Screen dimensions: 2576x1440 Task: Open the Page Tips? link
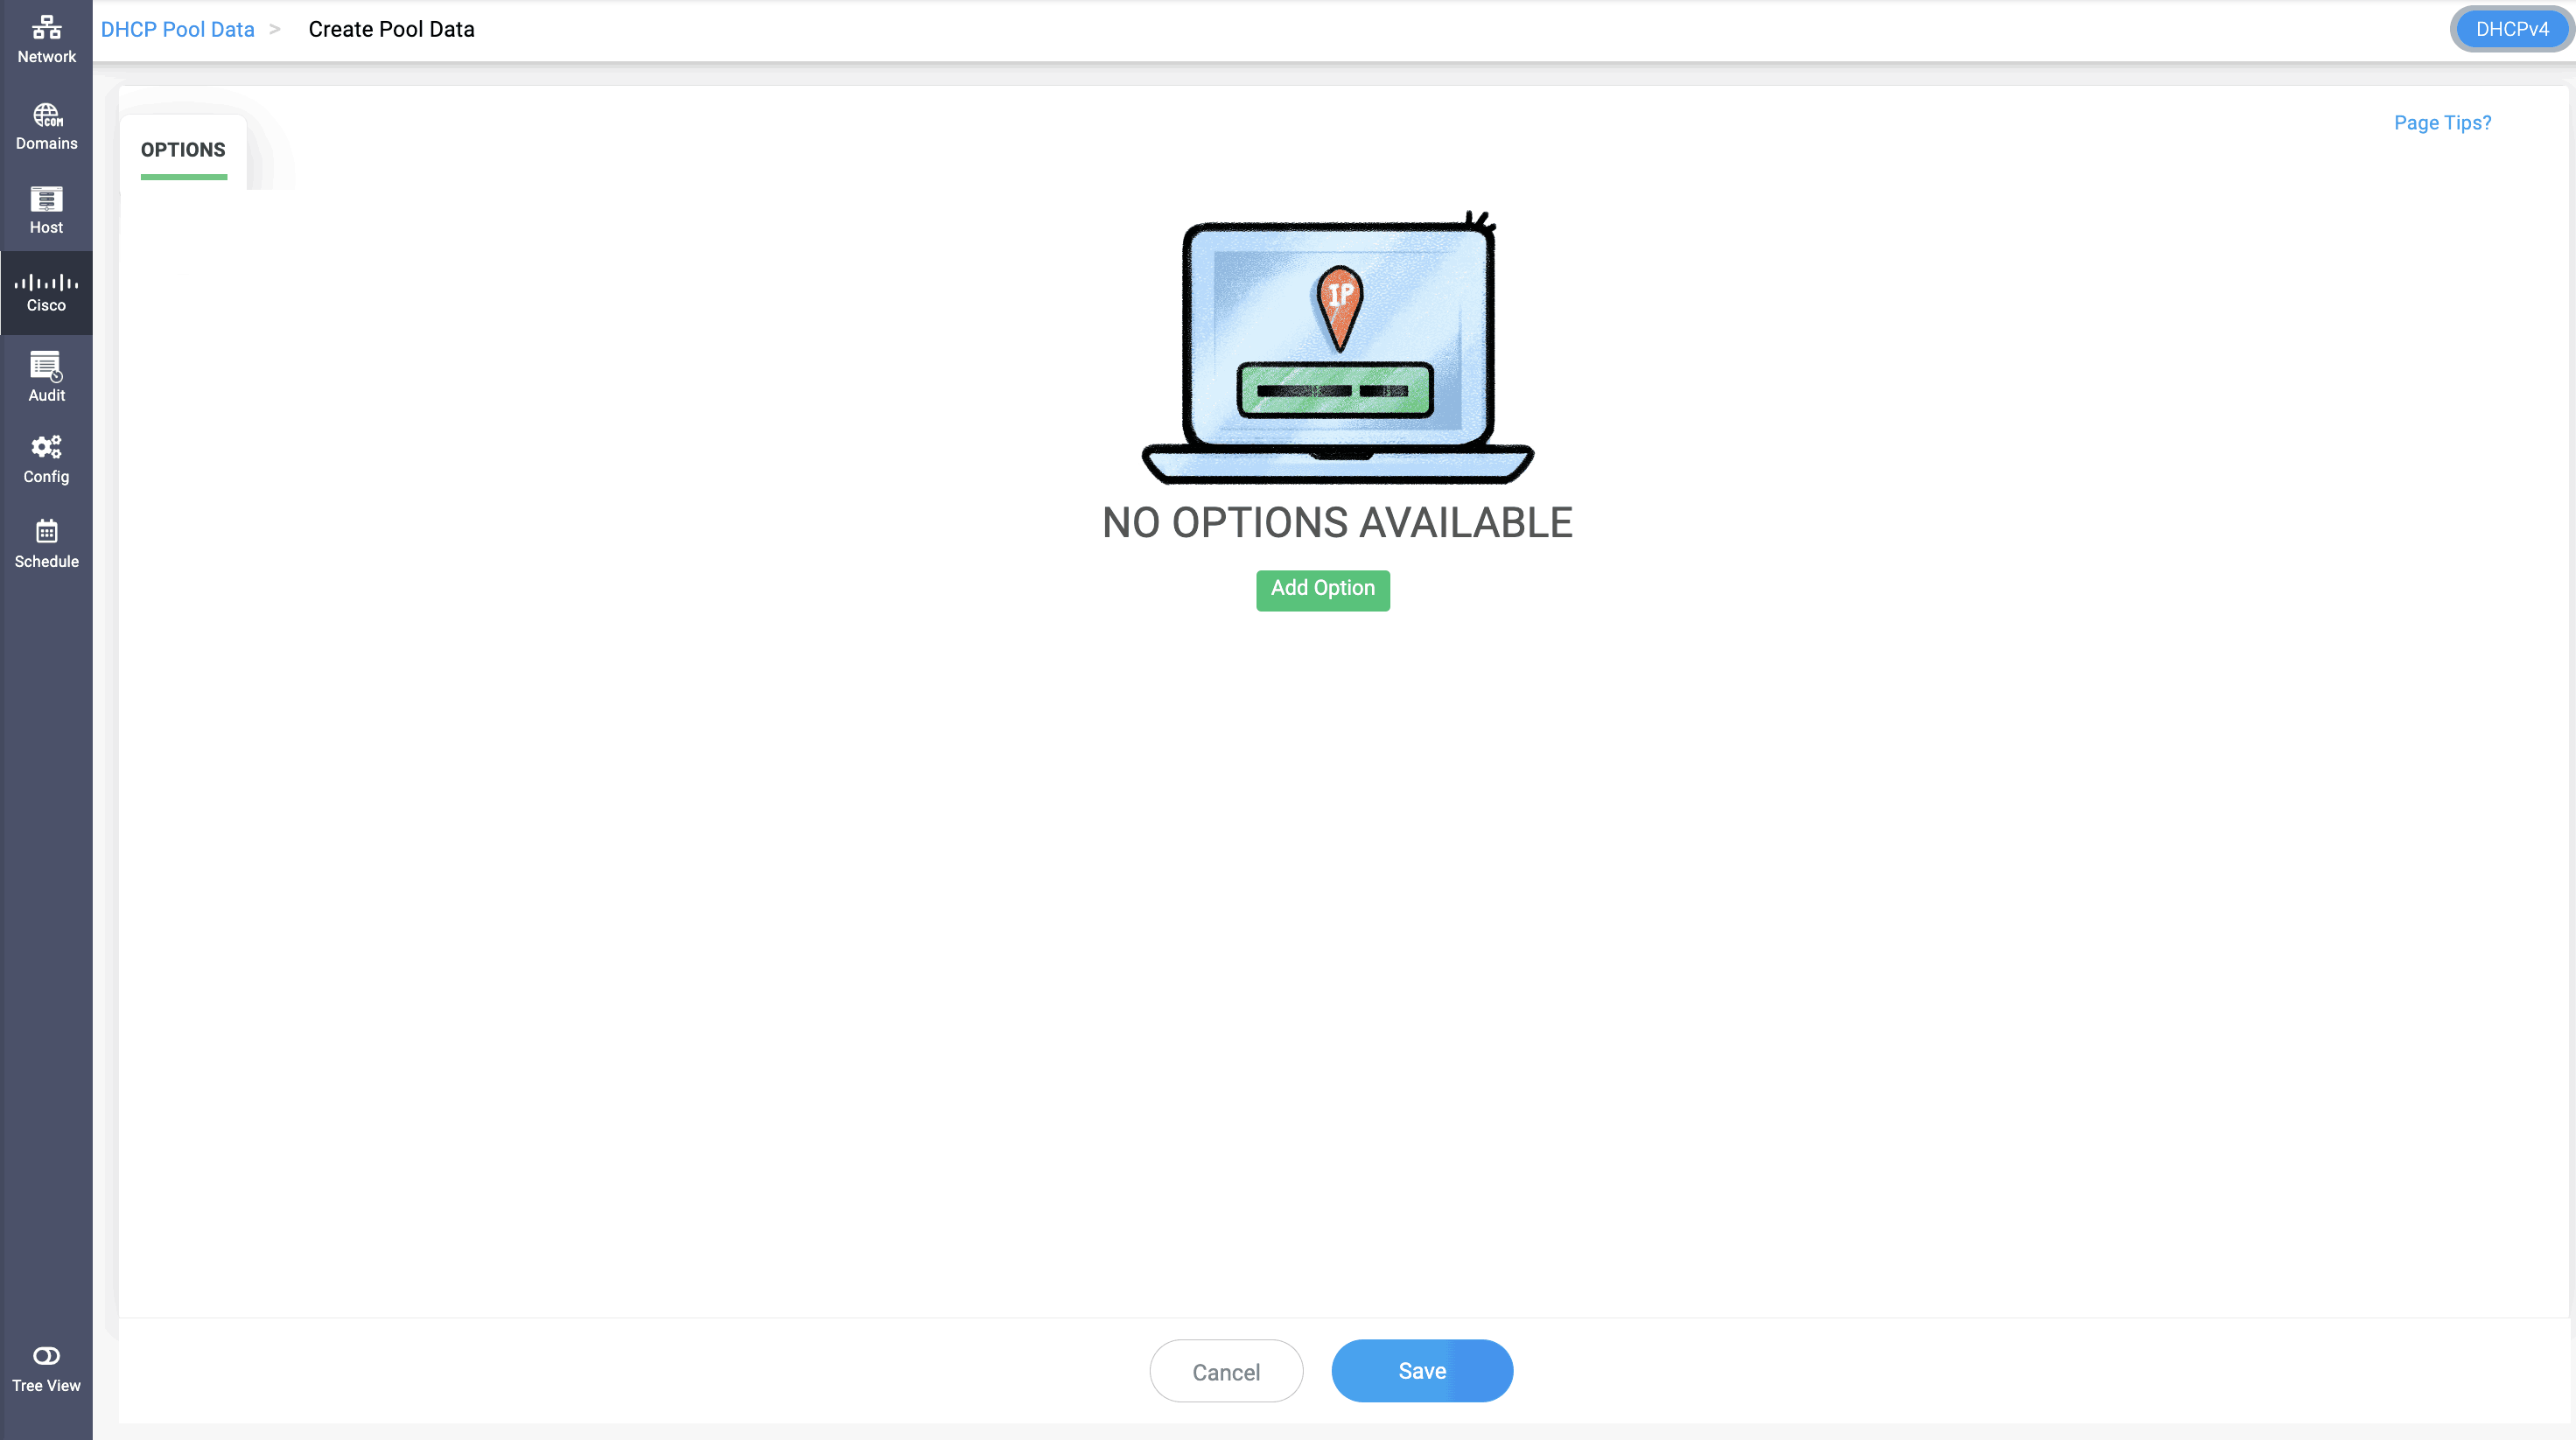point(2441,123)
